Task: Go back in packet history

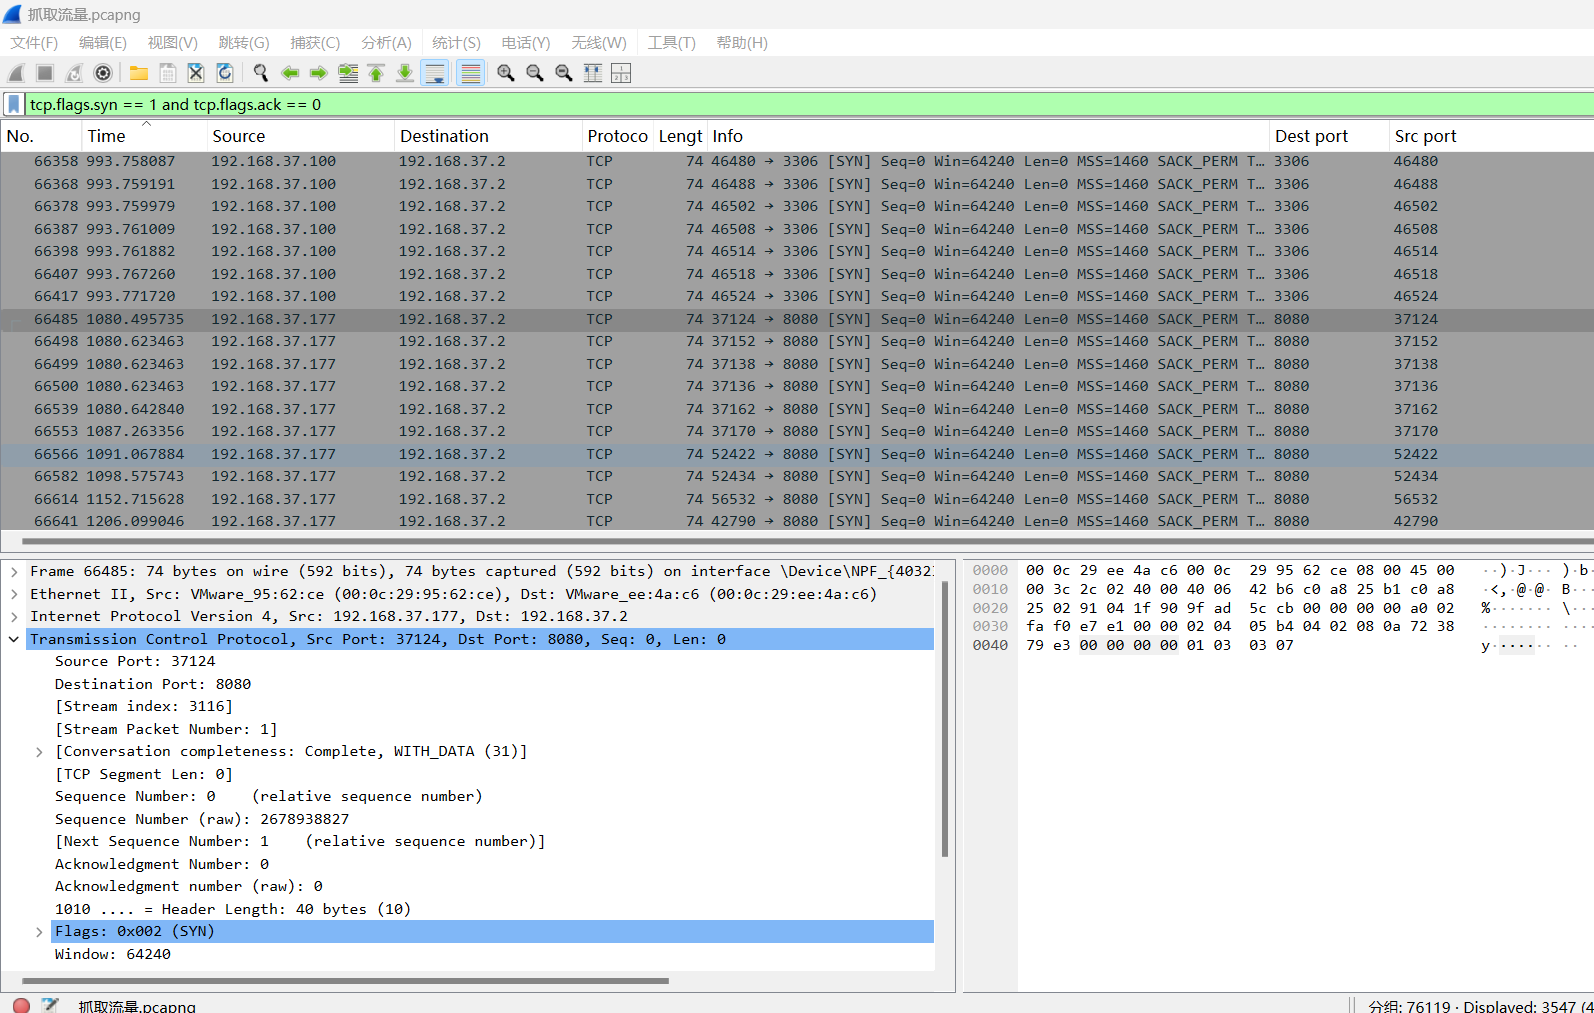Action: point(290,73)
